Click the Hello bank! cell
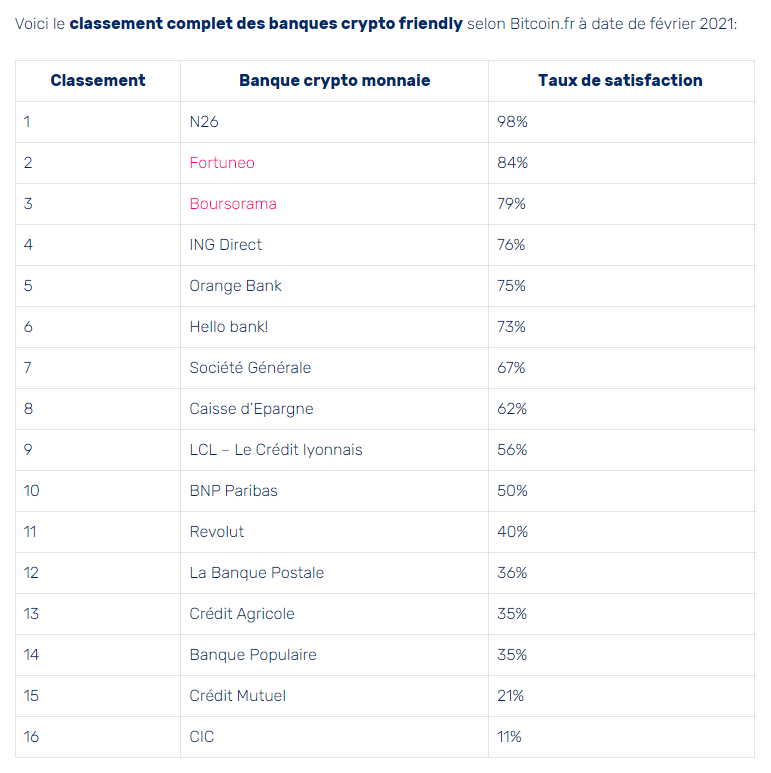 tap(229, 327)
